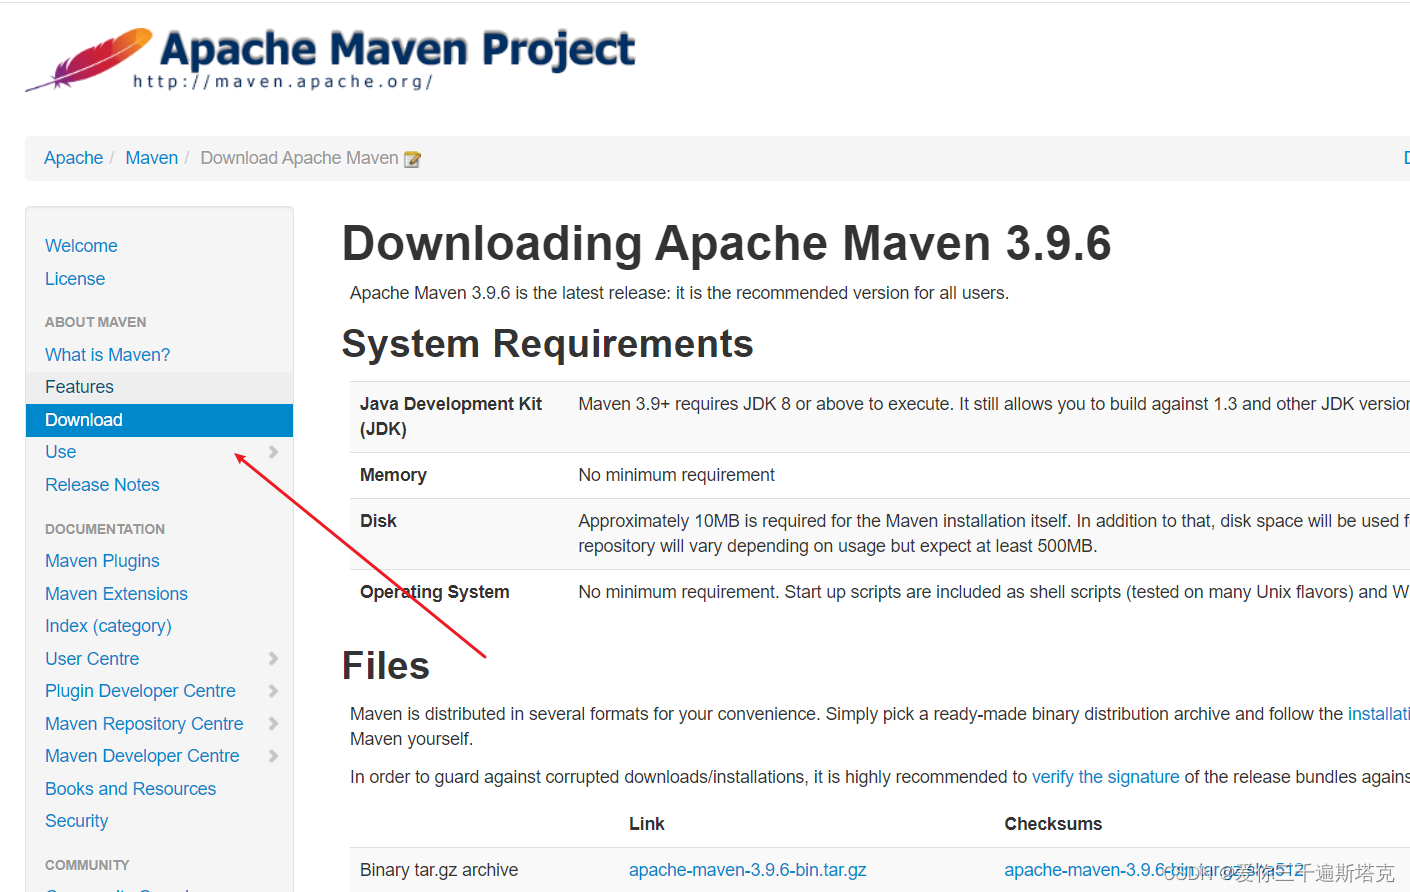Image resolution: width=1410 pixels, height=892 pixels.
Task: Expand the Use sidebar submenu
Action: point(272,452)
